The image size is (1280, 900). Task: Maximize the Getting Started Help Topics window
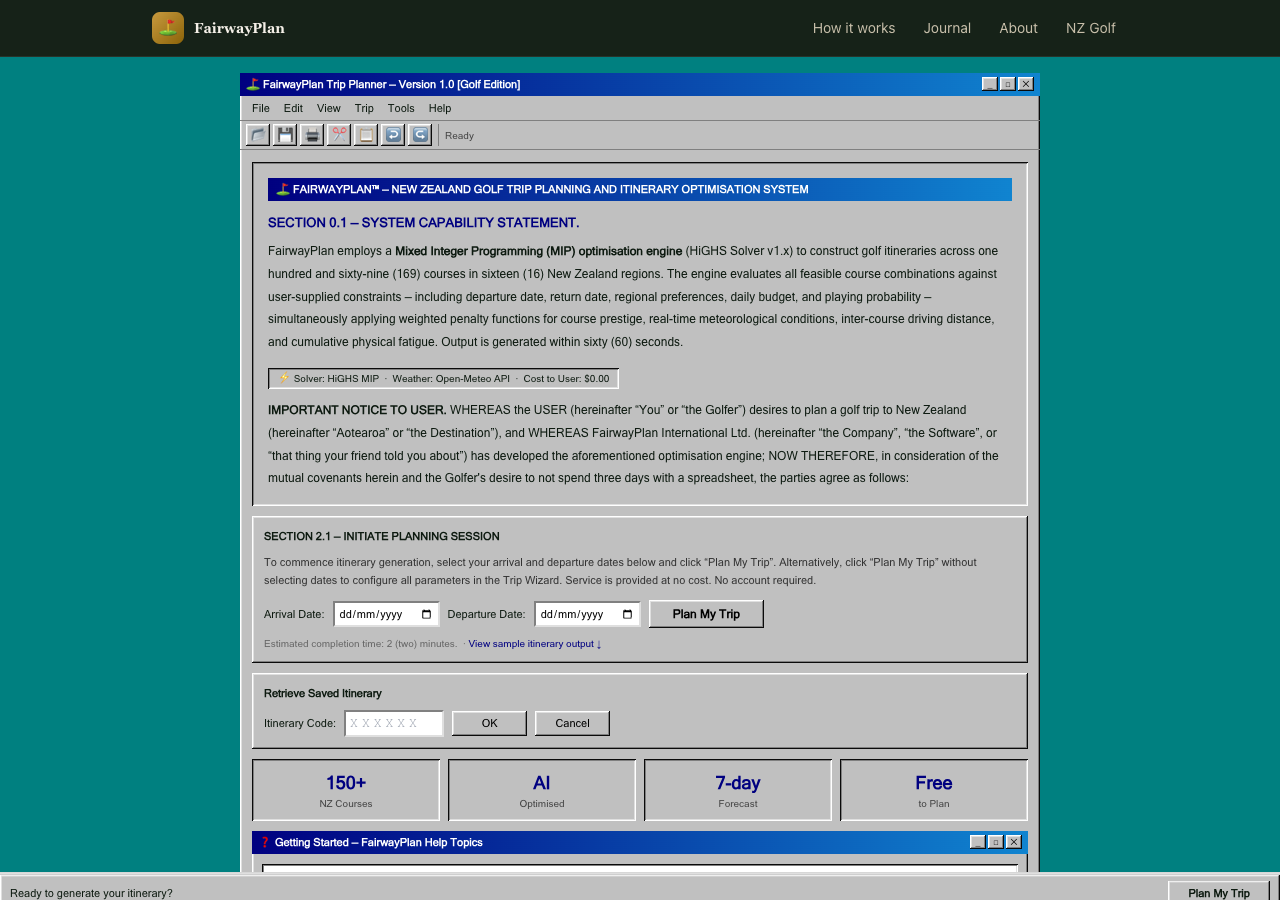996,842
